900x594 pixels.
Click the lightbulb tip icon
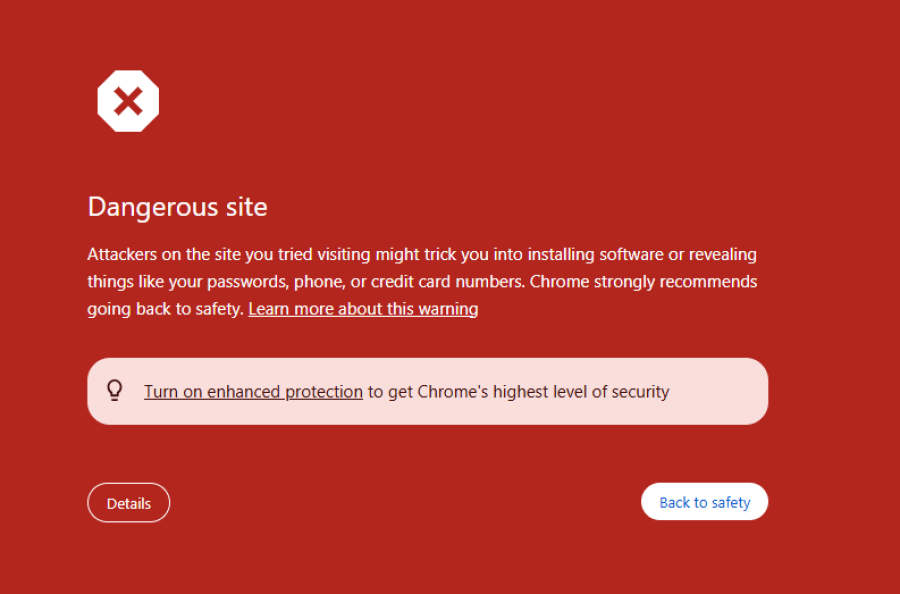115,391
